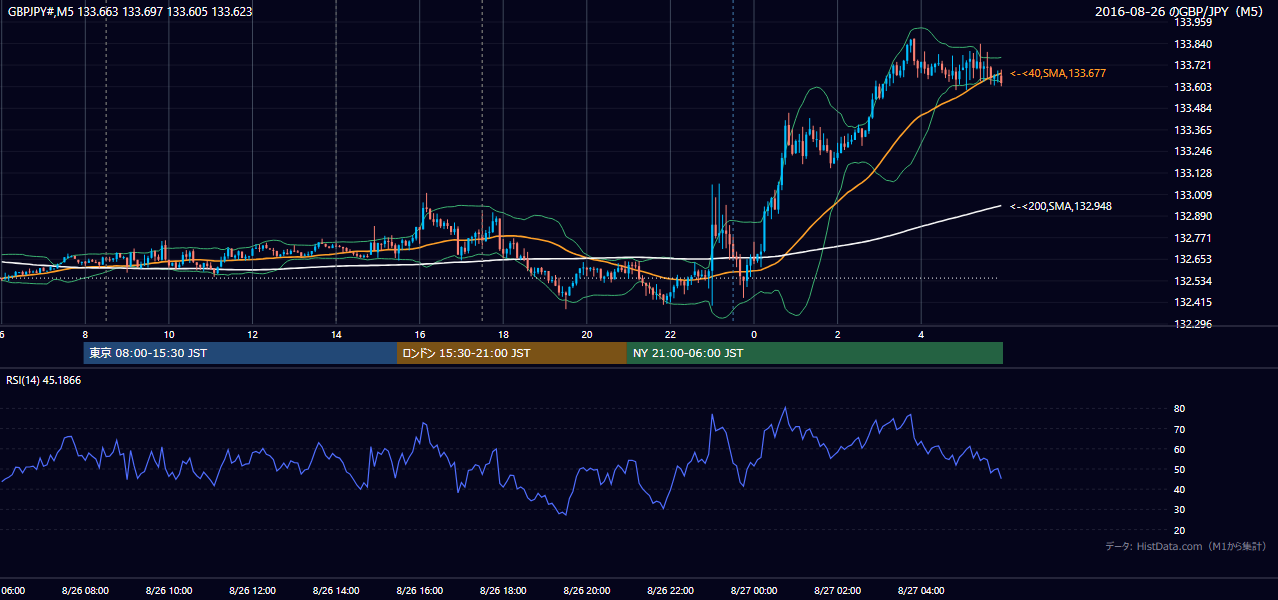Click the 8/26 20:00 date label at bottom
The height and width of the screenshot is (600, 1278).
click(587, 591)
